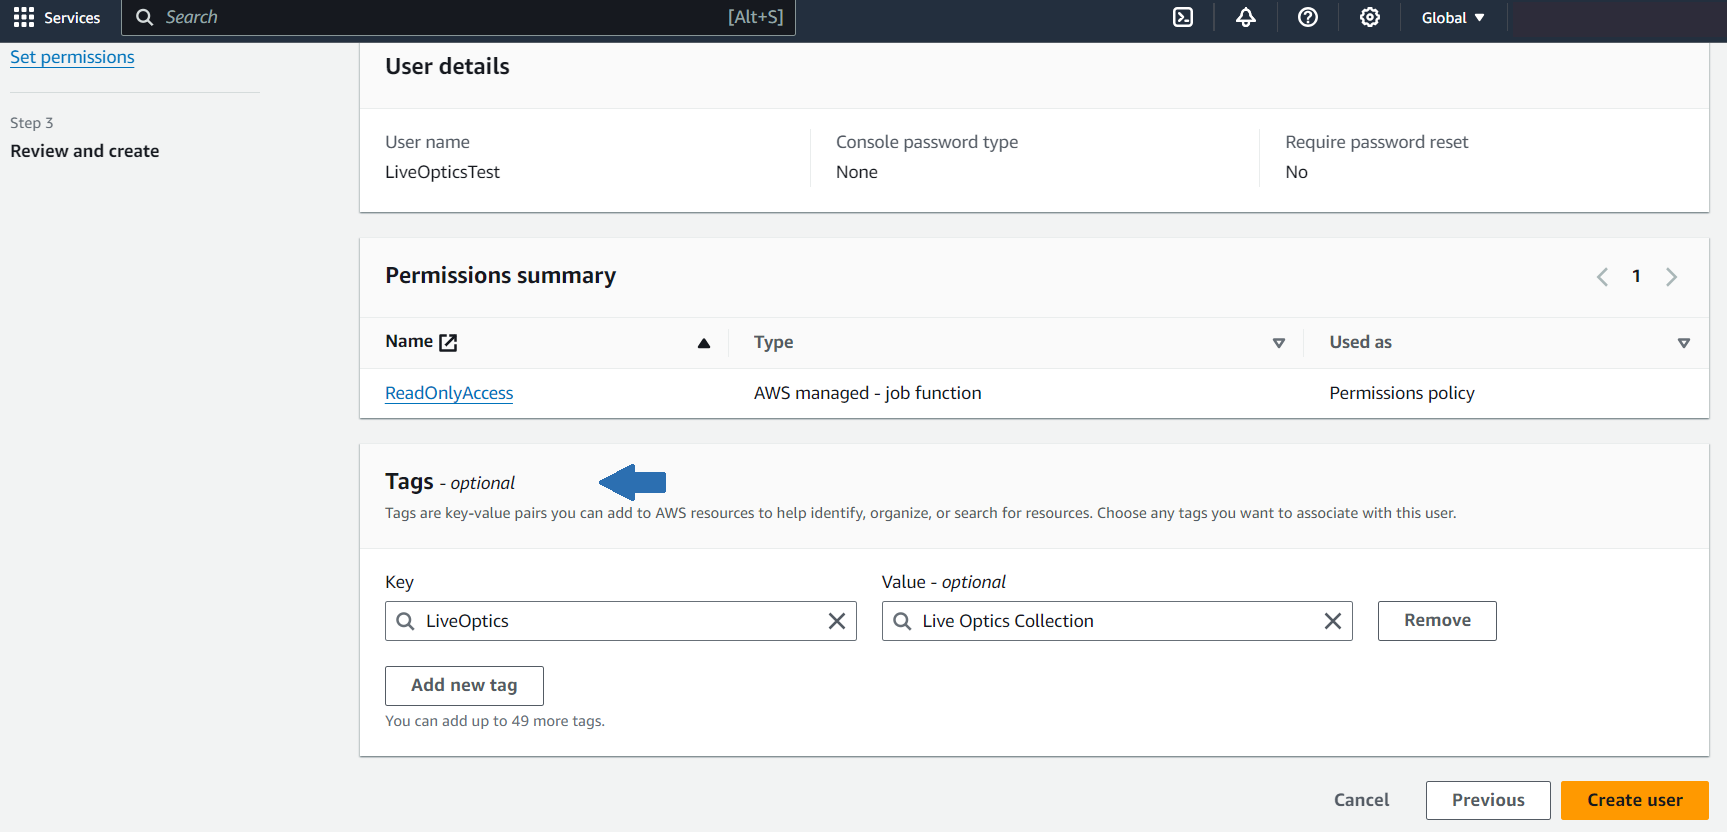Click the Used as column header
The image size is (1727, 832).
click(1360, 342)
